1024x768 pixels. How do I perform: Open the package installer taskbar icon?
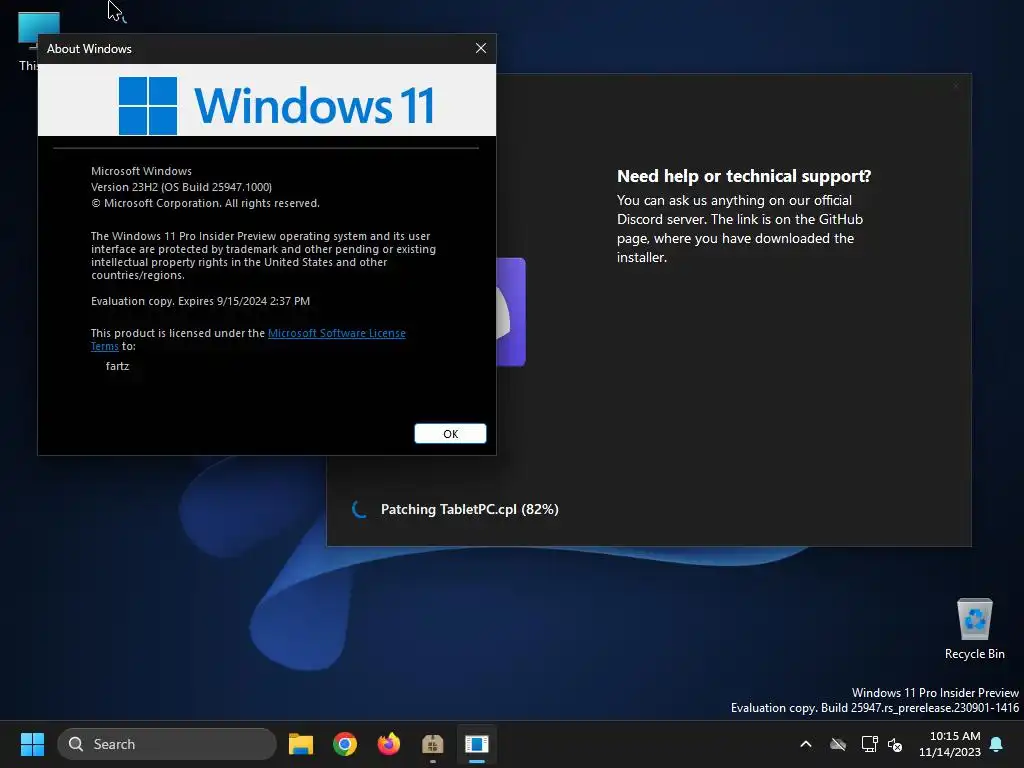click(432, 744)
